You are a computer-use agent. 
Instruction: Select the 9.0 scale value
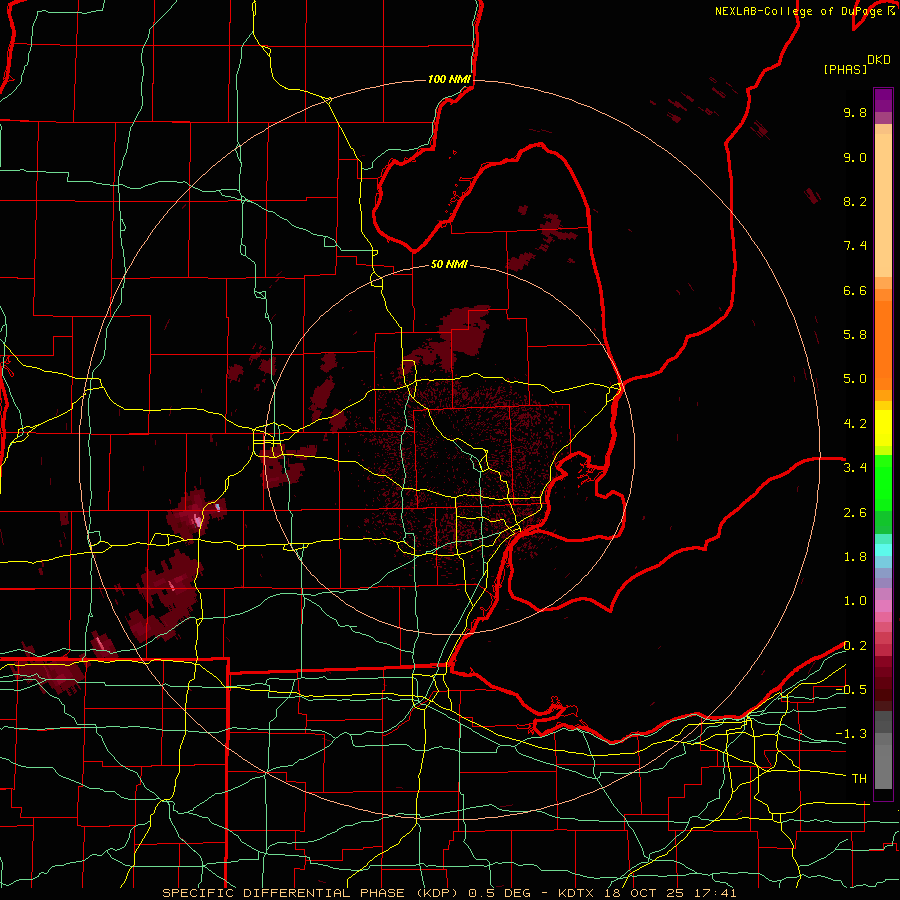tap(855, 157)
